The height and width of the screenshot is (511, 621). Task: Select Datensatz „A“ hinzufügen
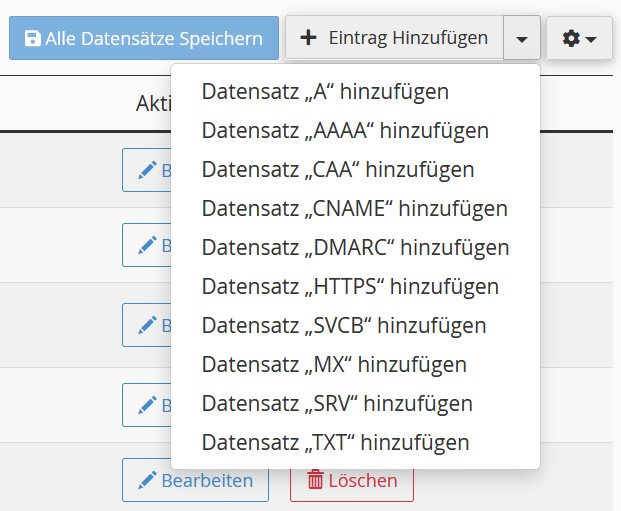point(355,92)
